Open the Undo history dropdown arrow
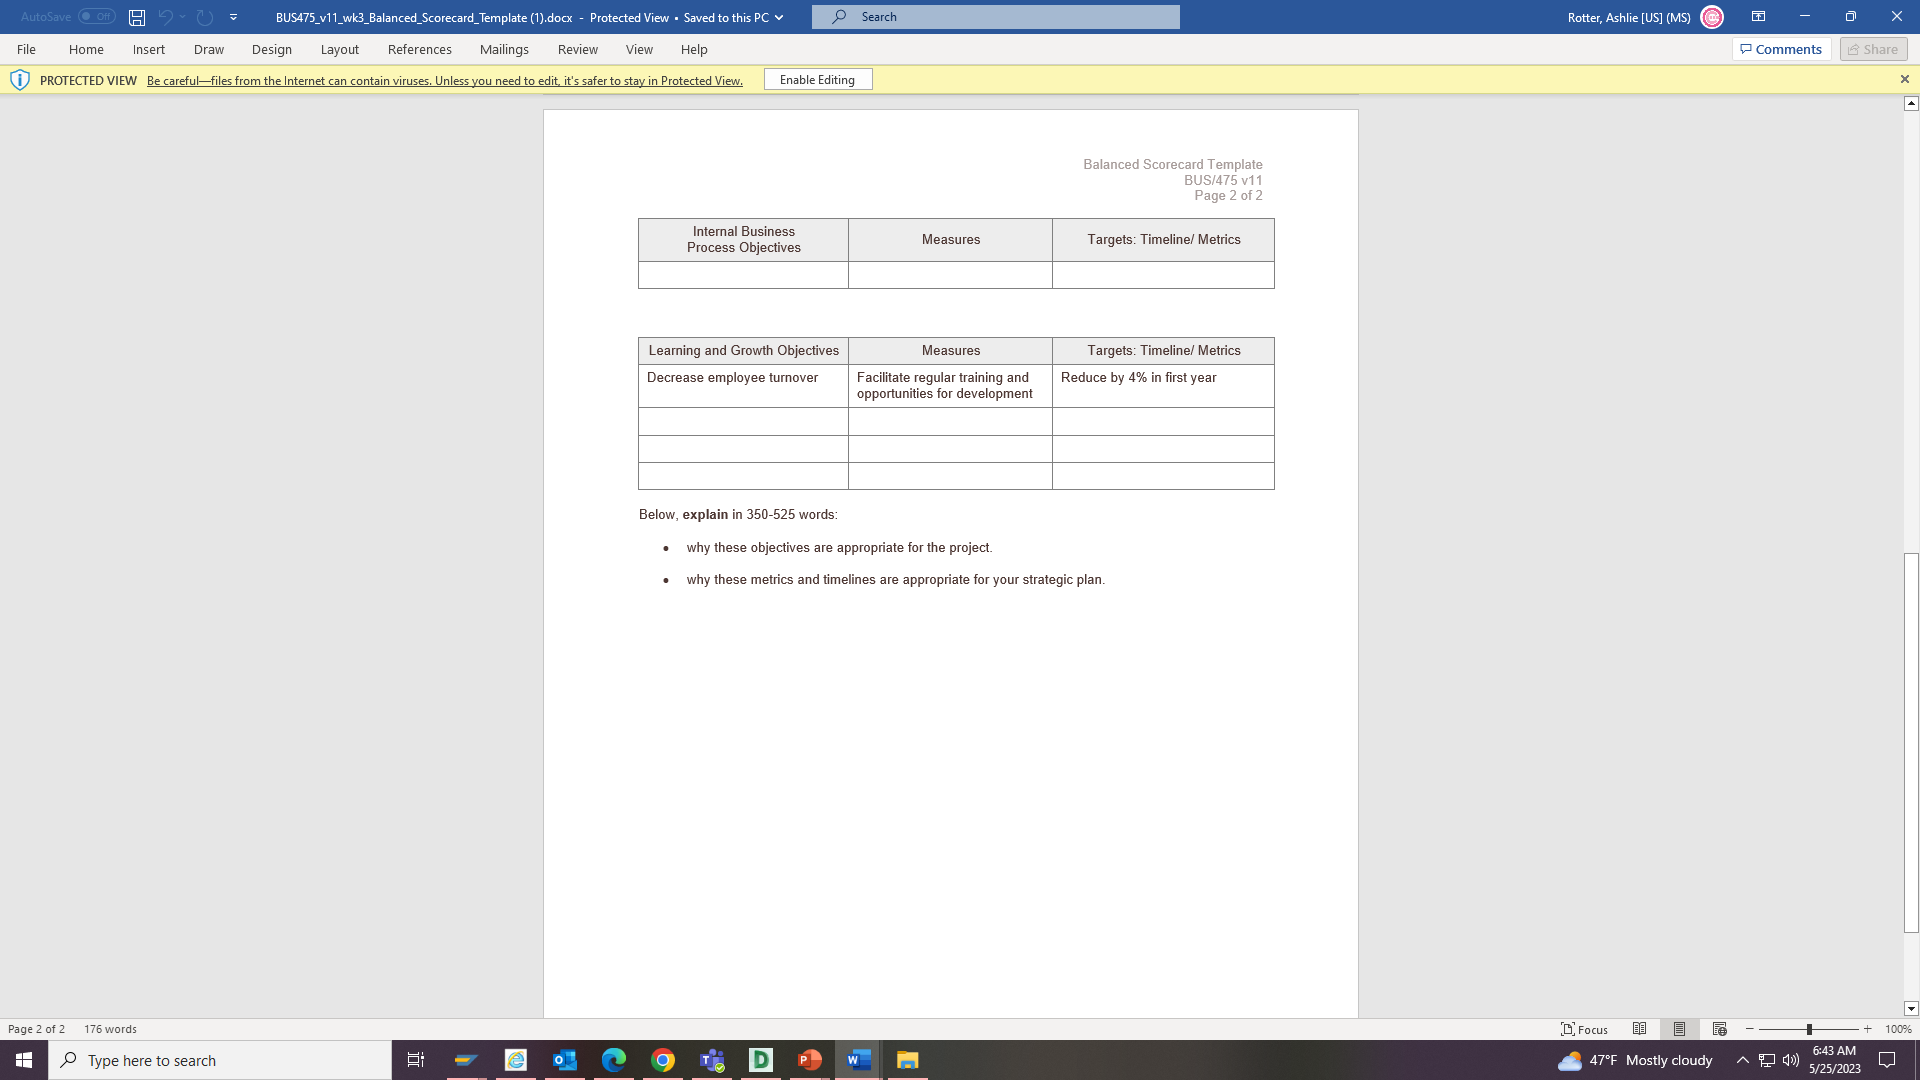1920x1080 pixels. coord(183,16)
